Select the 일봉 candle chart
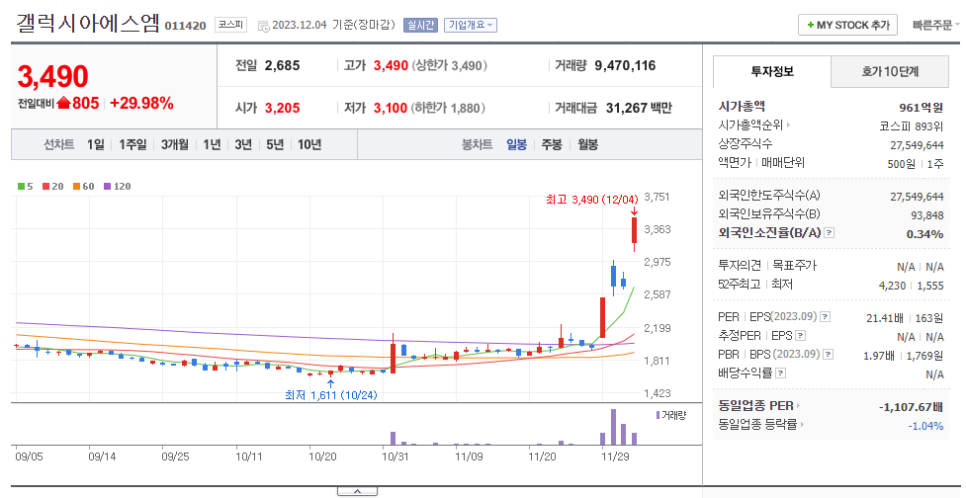Image resolution: width=966 pixels, height=498 pixels. [x=516, y=145]
